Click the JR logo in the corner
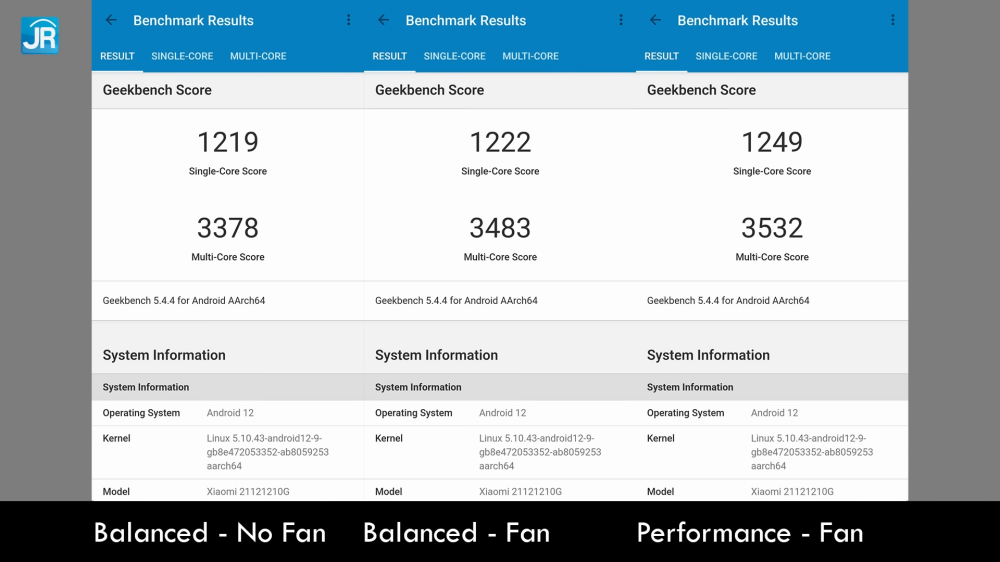This screenshot has width=1000, height=562. pyautogui.click(x=40, y=35)
